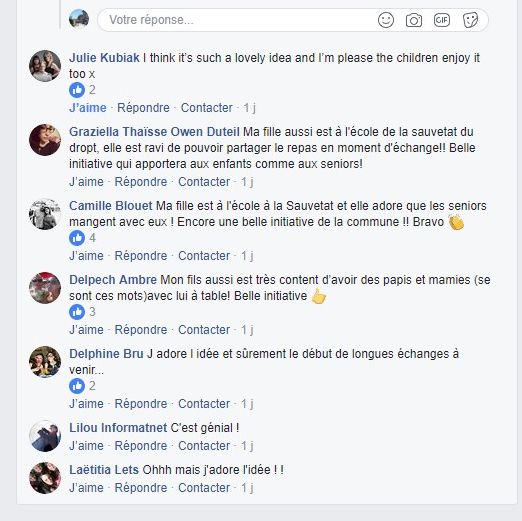Attach a photo using the camera icon

[x=414, y=20]
